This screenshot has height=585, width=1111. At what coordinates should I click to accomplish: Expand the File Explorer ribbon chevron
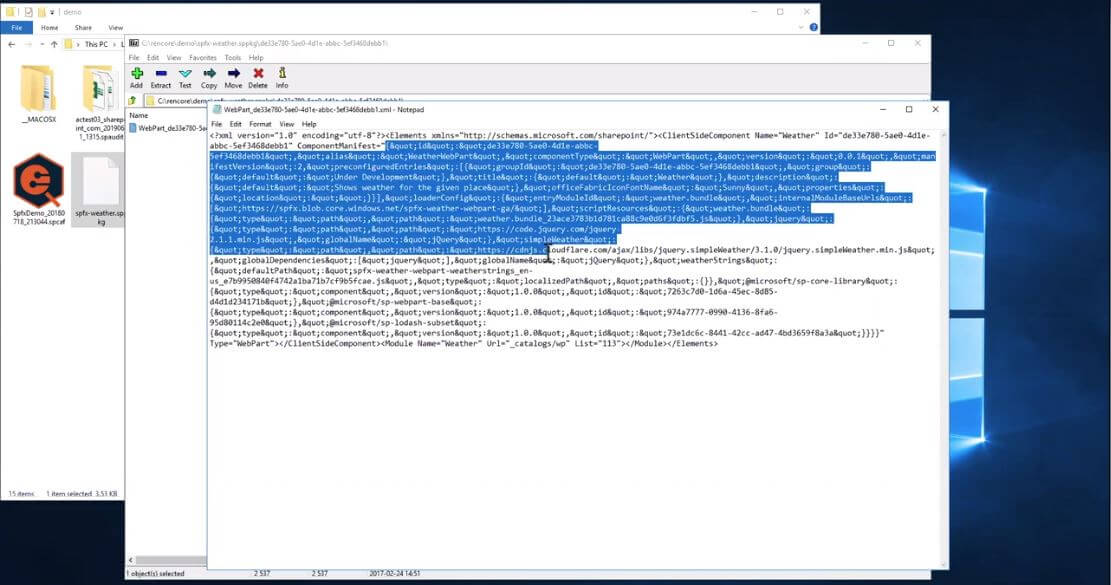[x=801, y=28]
